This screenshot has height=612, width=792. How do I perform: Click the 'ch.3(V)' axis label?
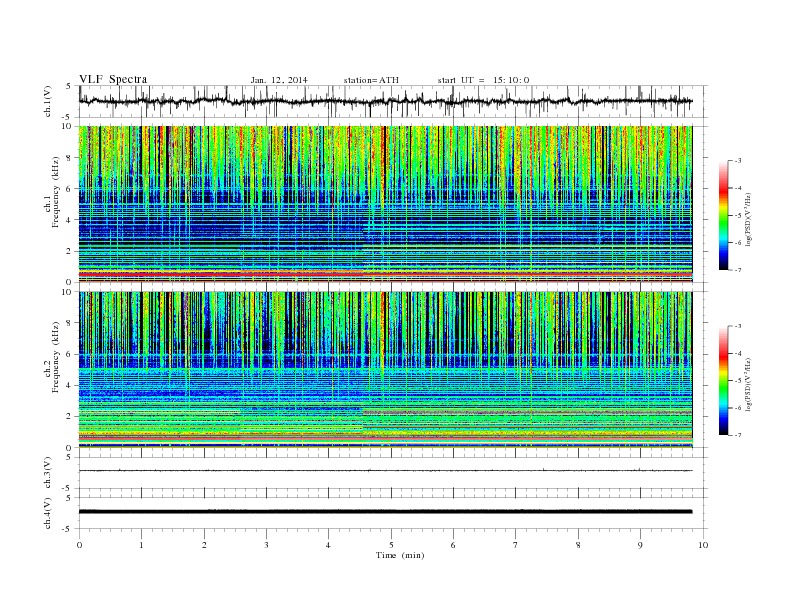(x=48, y=473)
